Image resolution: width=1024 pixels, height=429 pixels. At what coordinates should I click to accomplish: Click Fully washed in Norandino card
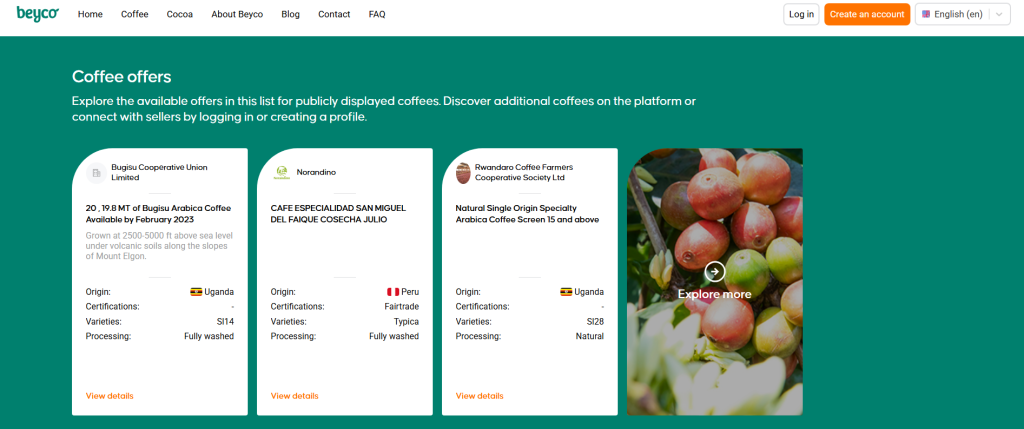point(394,336)
